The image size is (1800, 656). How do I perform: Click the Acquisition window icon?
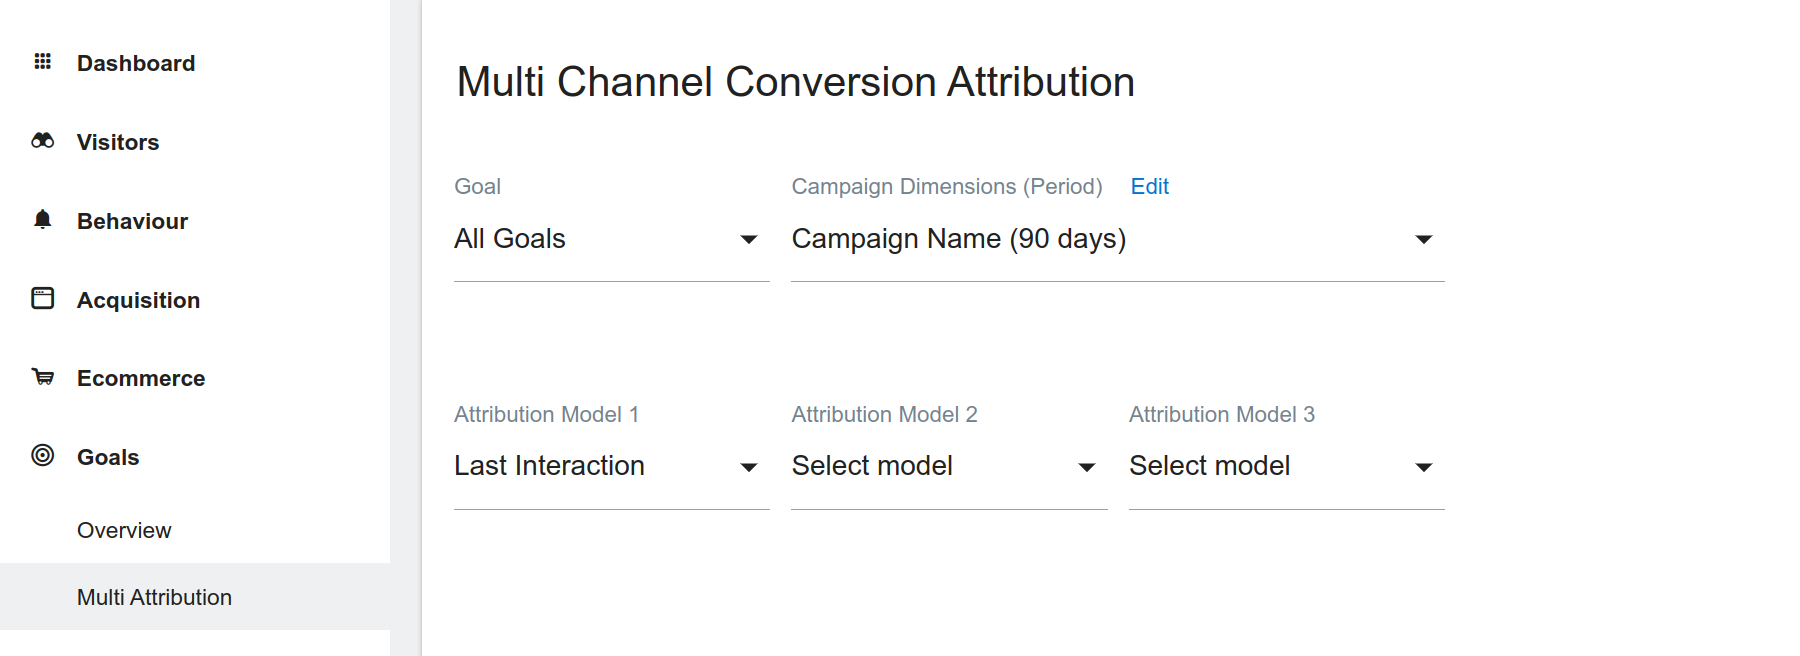tap(42, 298)
